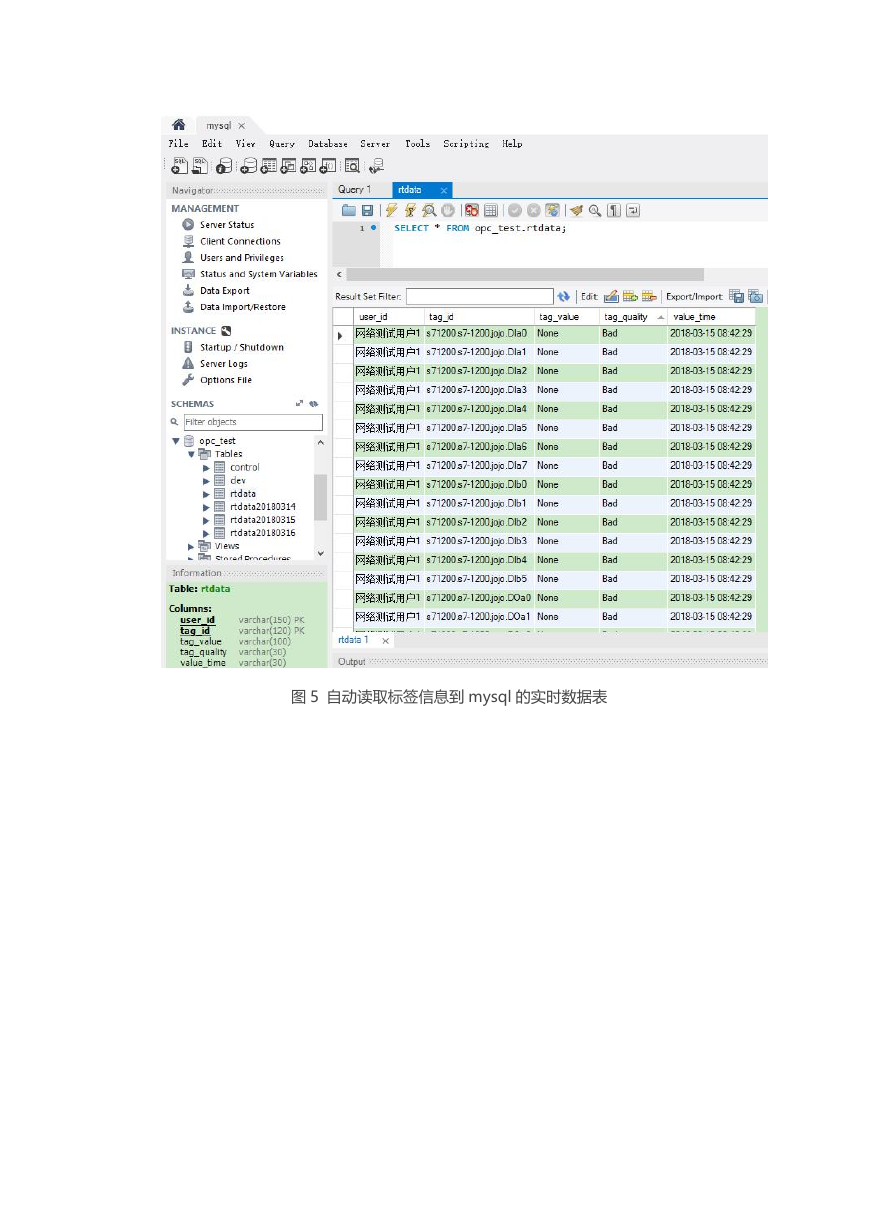The image size is (869, 1228).
Task: Edit current row pencil icon
Action: tap(610, 296)
